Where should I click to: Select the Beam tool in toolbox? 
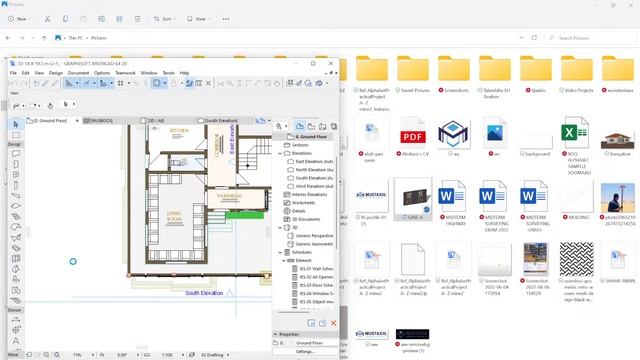pos(16,196)
